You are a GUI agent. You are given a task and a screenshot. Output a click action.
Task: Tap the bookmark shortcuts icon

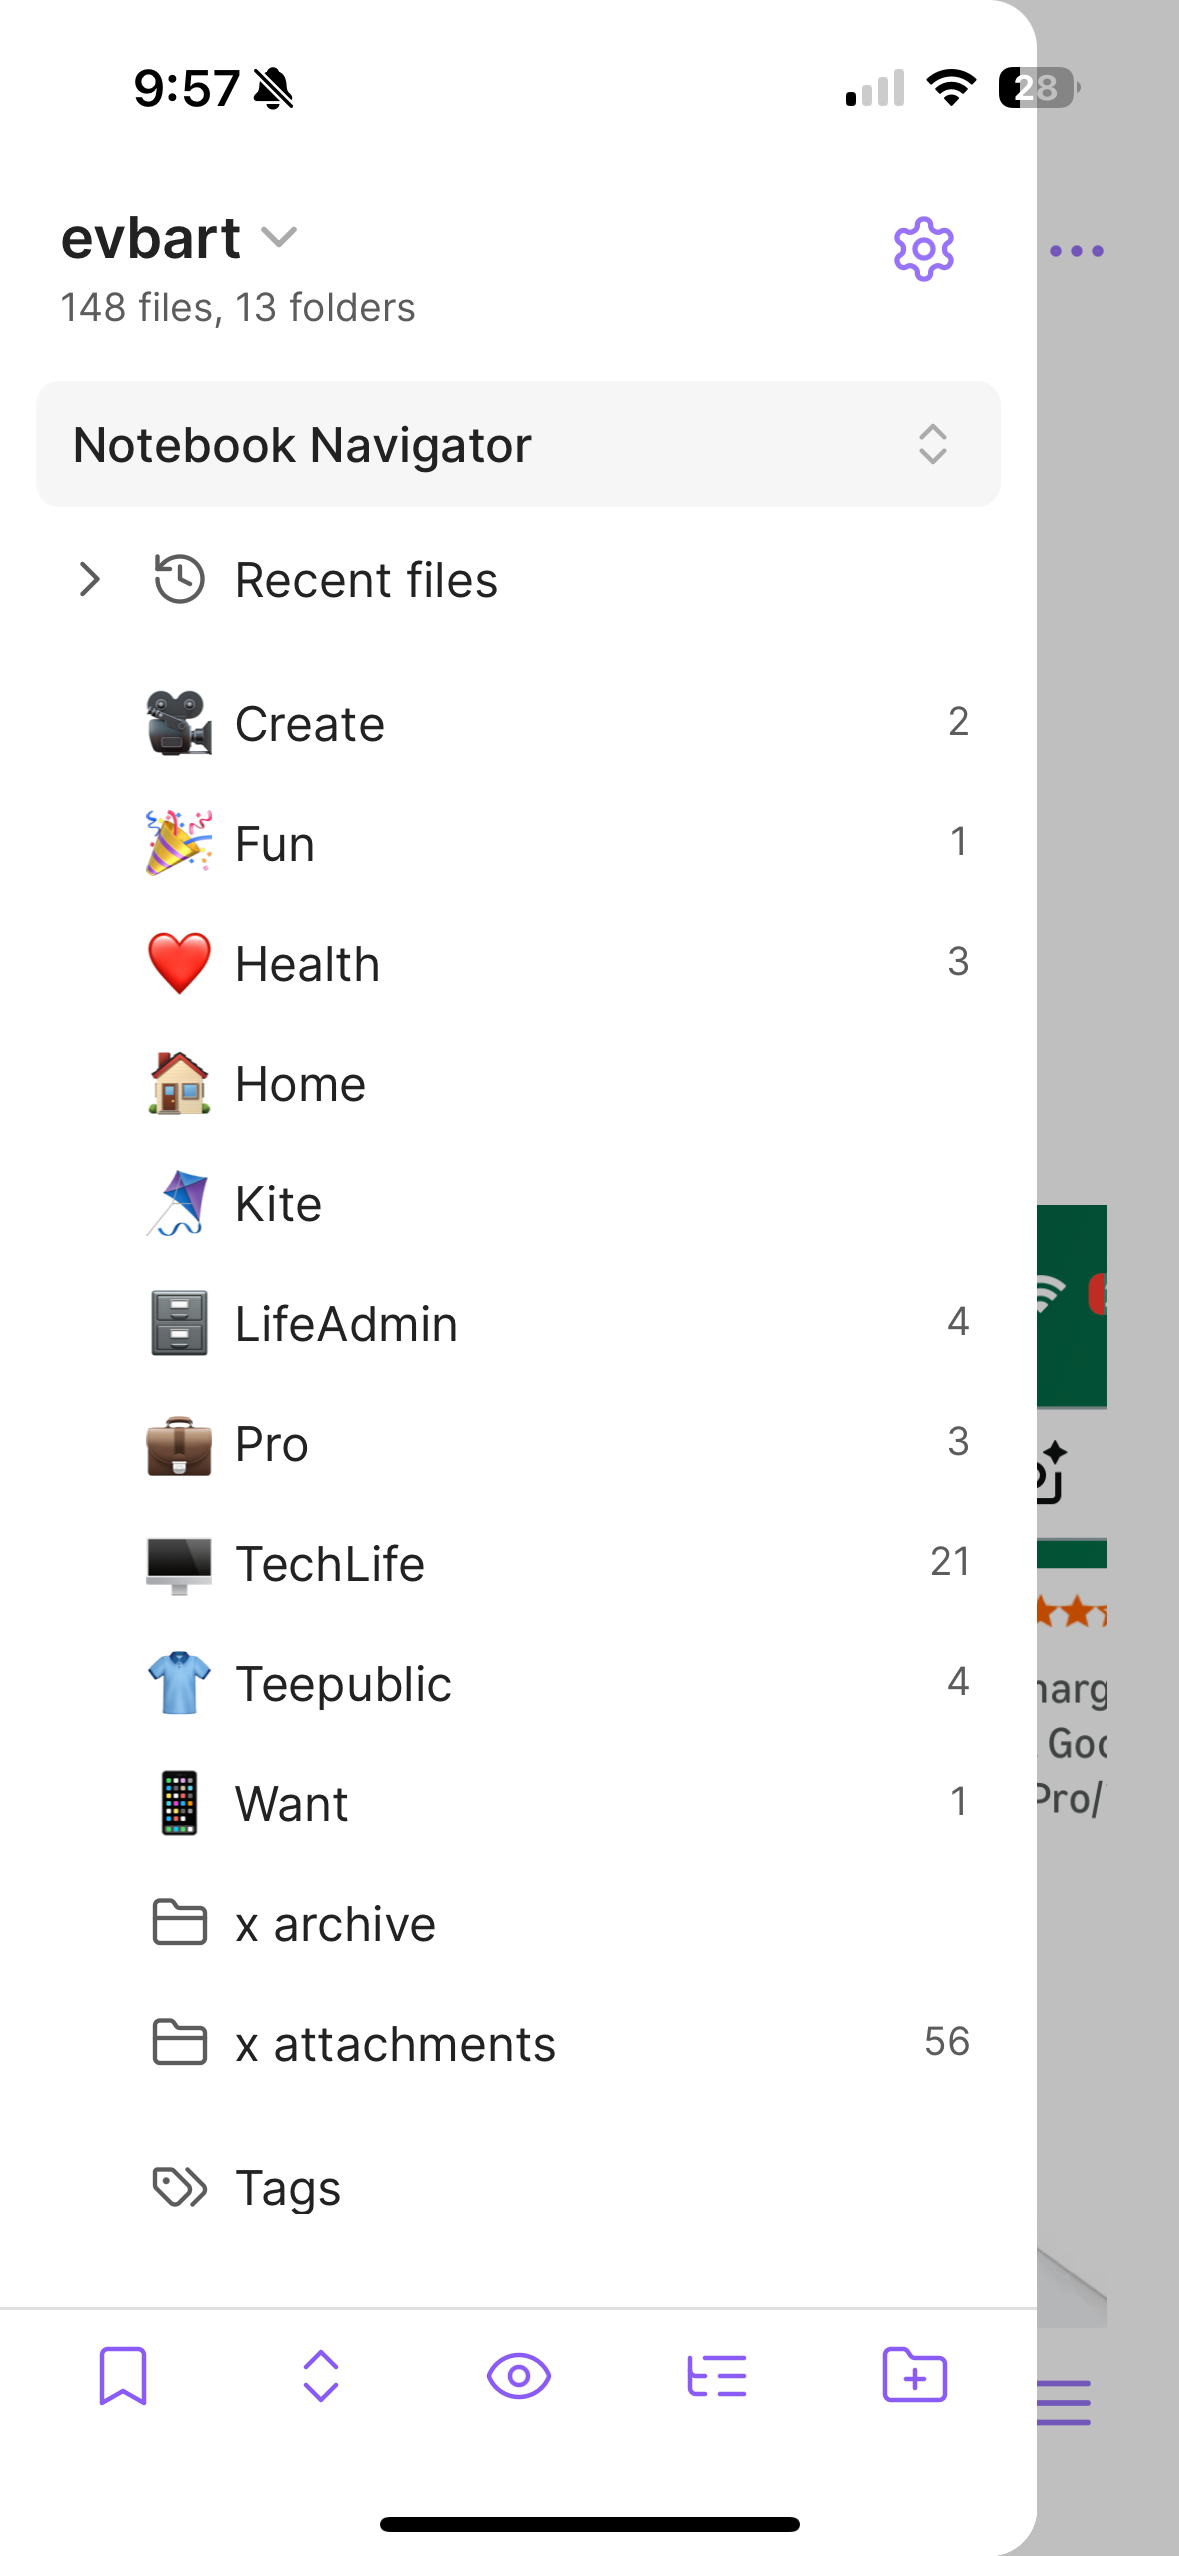[123, 2375]
